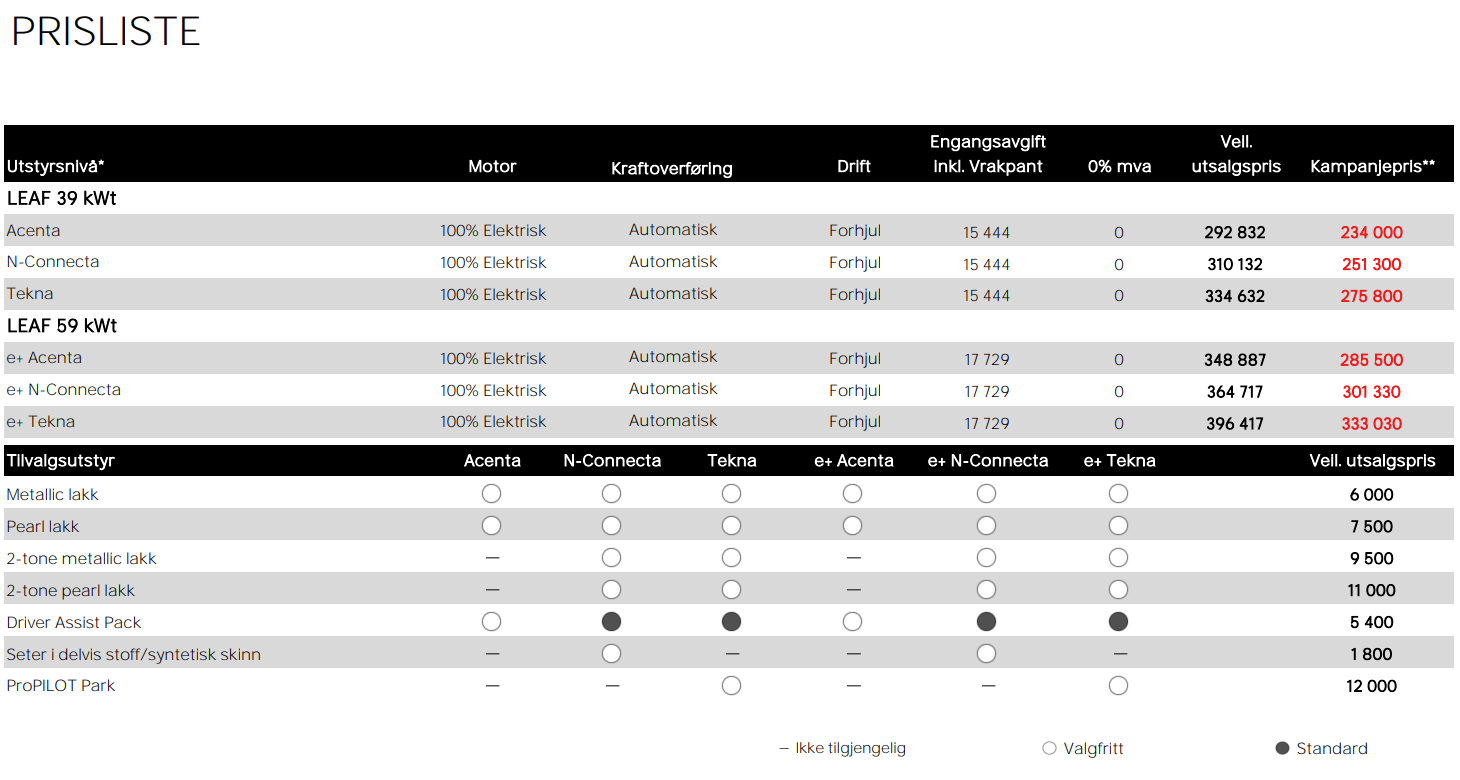Choose 2-tone metallic lakk for N-Connecta
This screenshot has height=780, width=1460.
pos(612,558)
